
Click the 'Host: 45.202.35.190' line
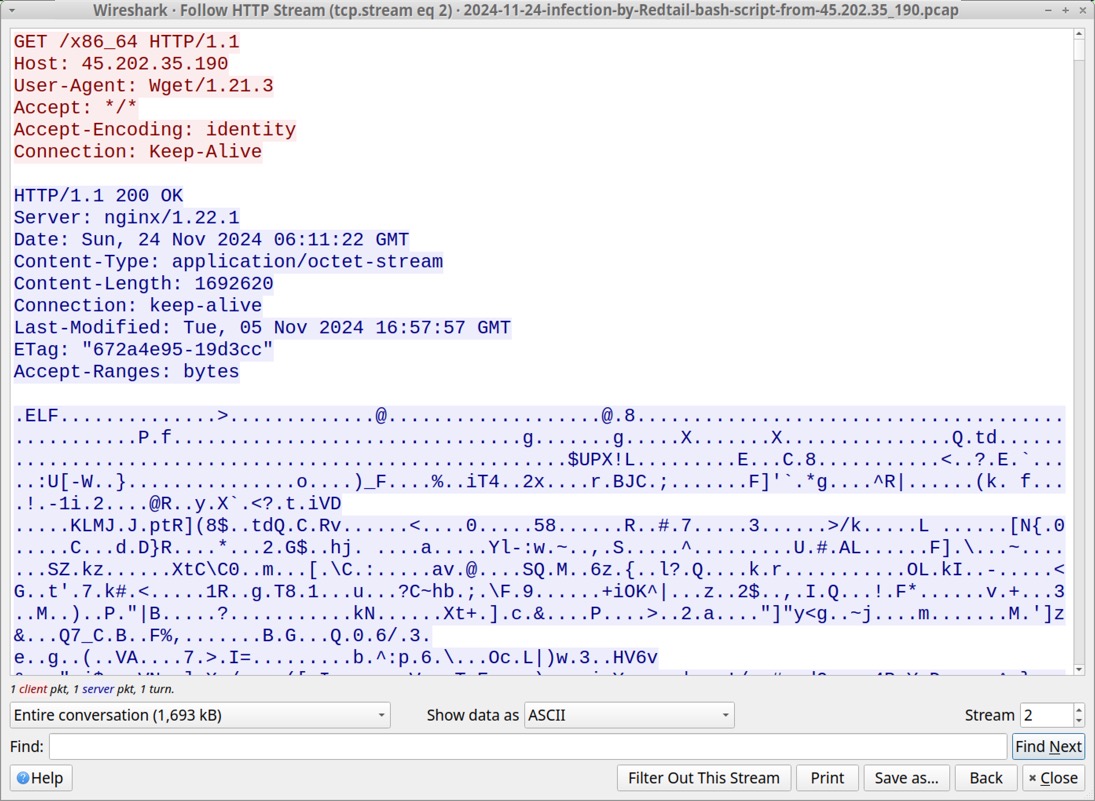[x=121, y=64]
